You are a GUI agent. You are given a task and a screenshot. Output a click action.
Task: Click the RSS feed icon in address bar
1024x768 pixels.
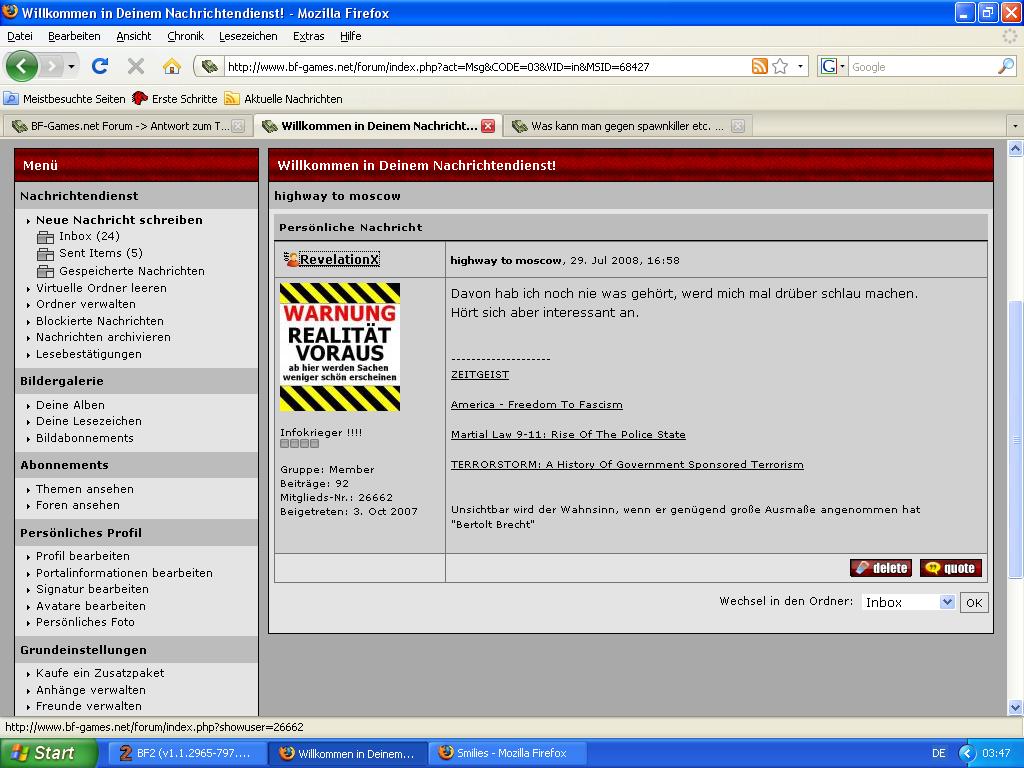tap(760, 67)
